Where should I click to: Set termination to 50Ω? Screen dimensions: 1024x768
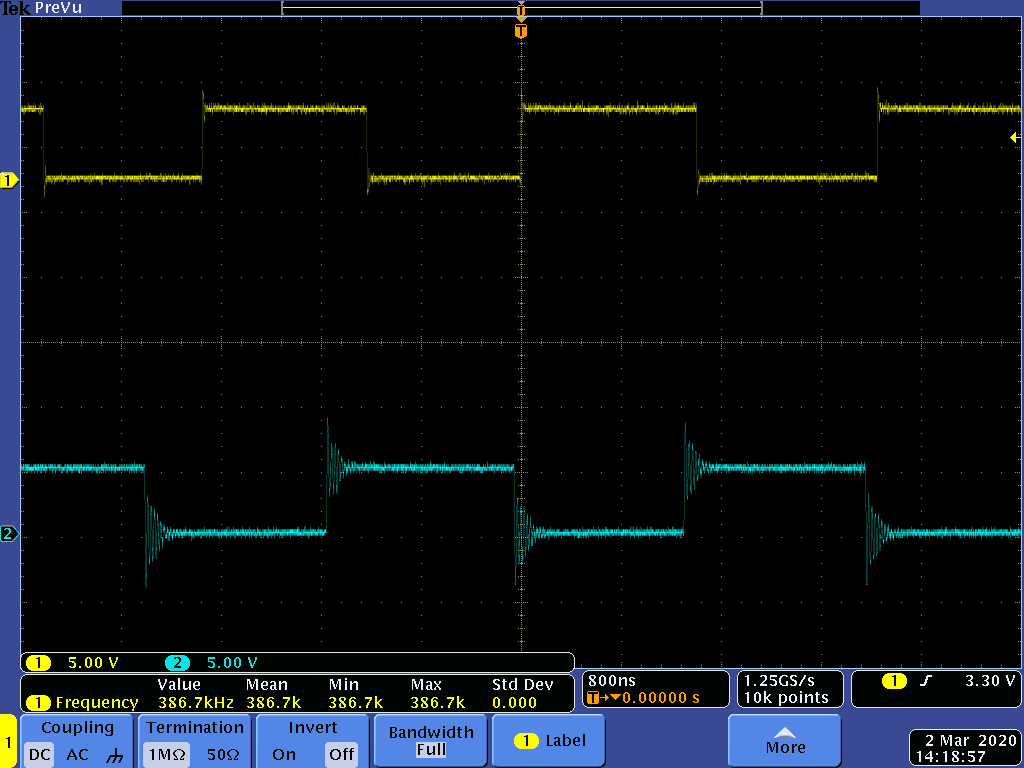[x=223, y=754]
